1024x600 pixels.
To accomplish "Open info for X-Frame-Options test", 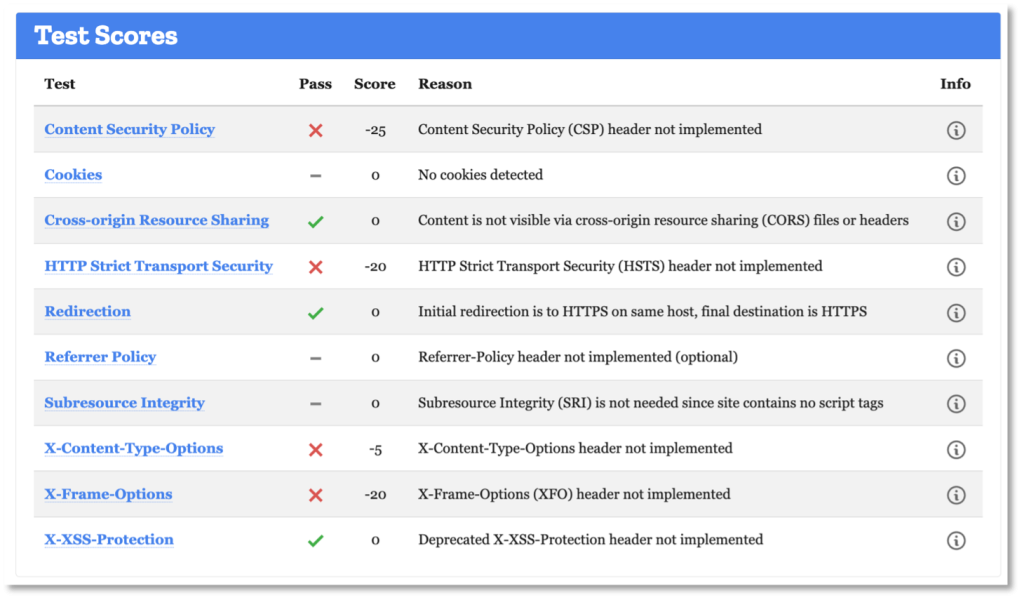I will pyautogui.click(x=957, y=494).
